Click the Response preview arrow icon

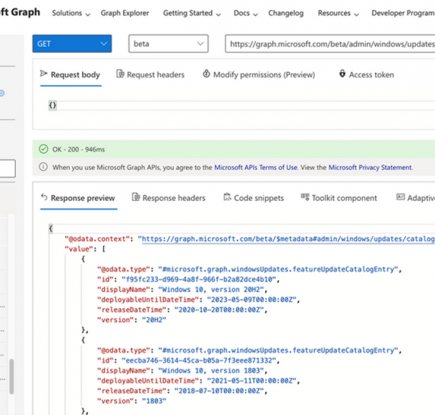tap(44, 197)
